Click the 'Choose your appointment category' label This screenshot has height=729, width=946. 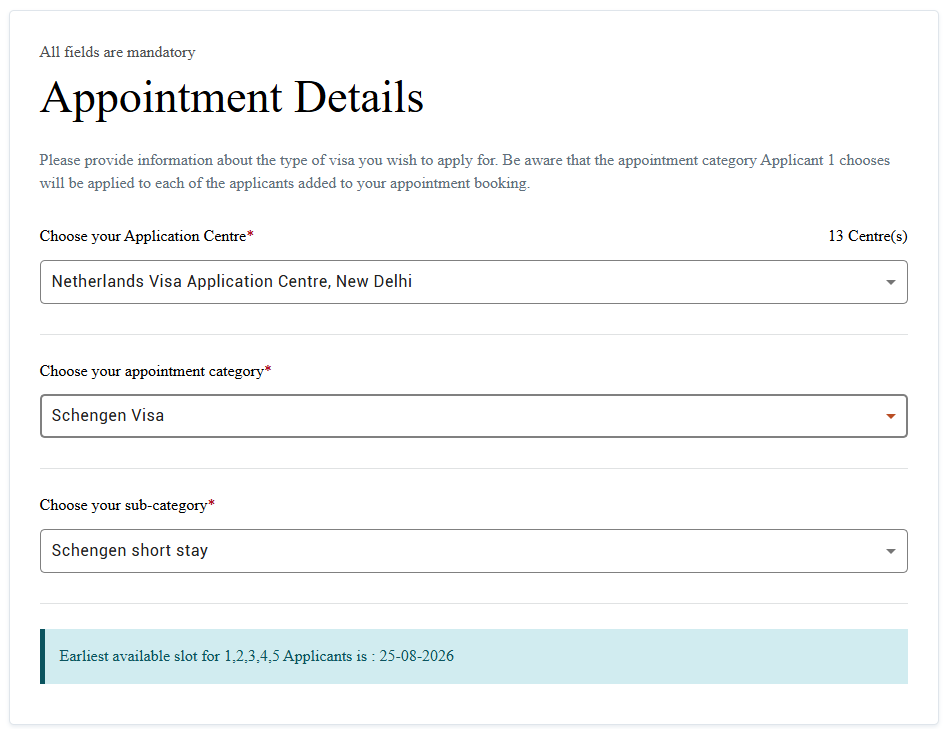coord(156,371)
